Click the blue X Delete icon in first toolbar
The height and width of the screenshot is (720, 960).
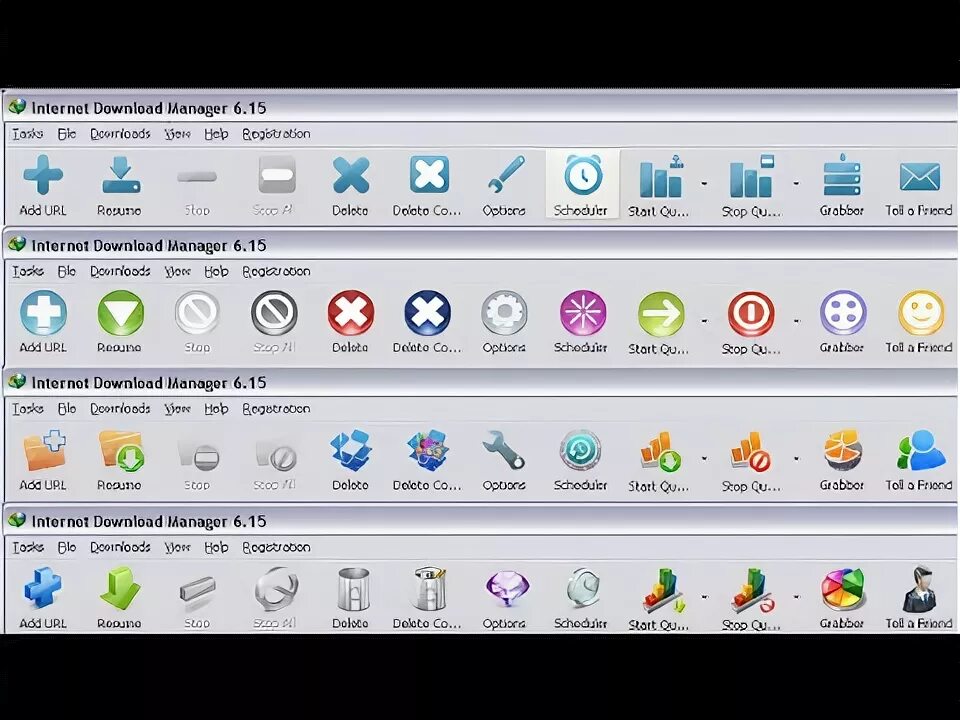coord(351,175)
